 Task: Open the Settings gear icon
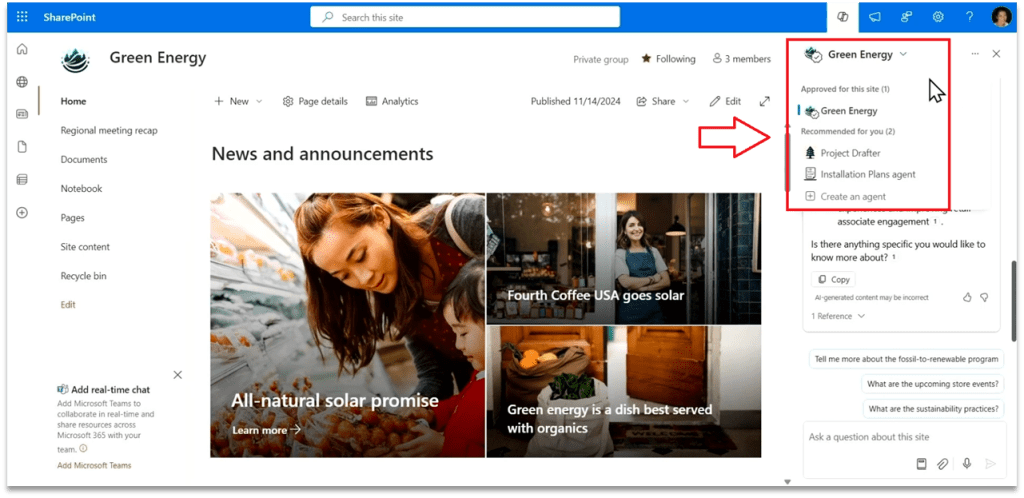(938, 17)
